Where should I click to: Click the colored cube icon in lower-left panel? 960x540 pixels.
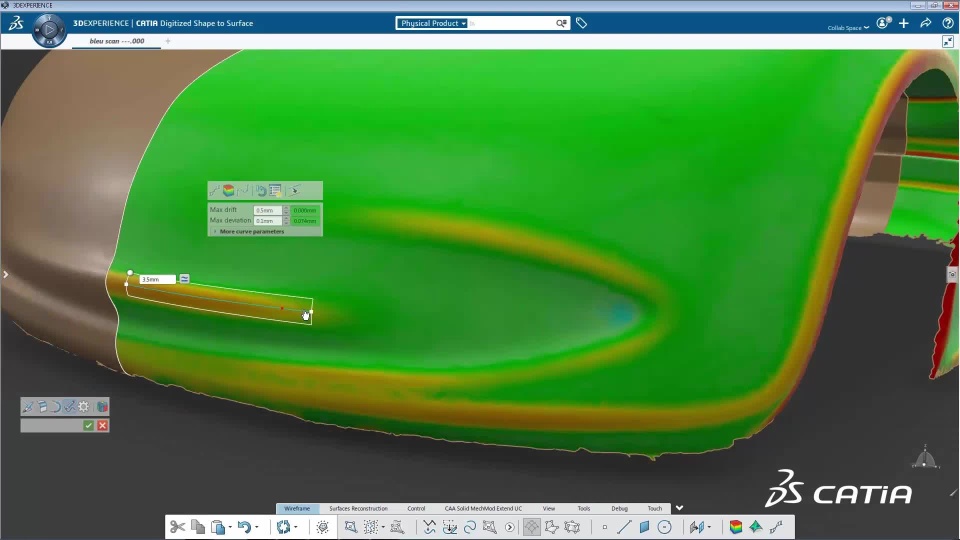tap(102, 407)
